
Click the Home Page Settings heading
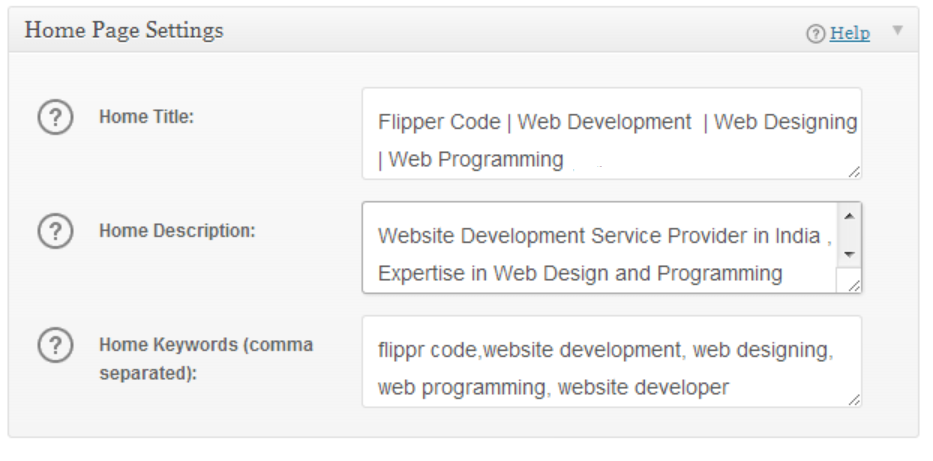tap(124, 30)
